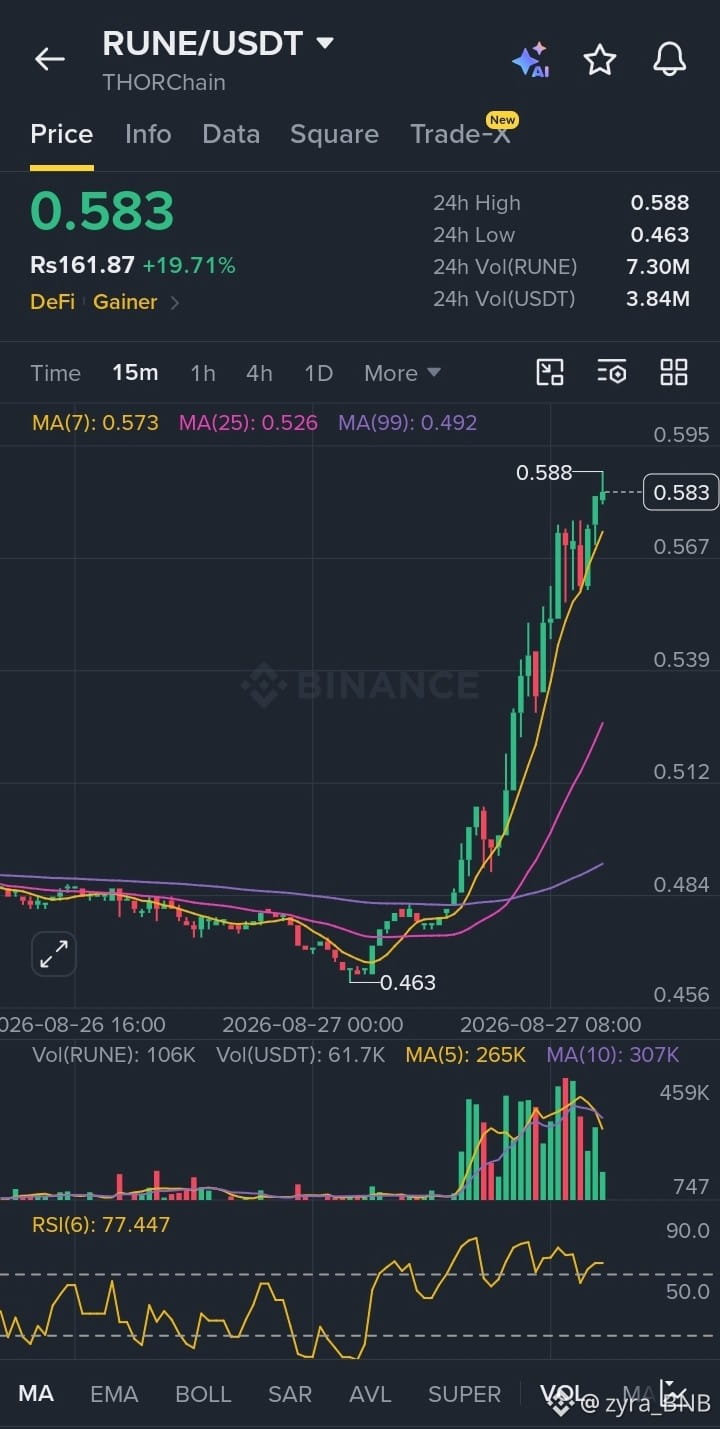Expand the RUNE/USDT pair selector arrow
Image resolution: width=720 pixels, height=1429 pixels.
325,44
